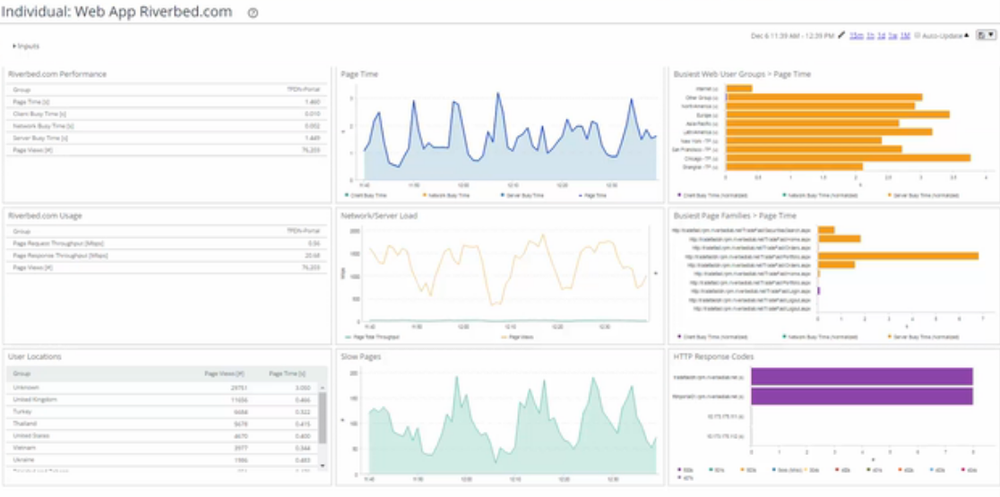The height and width of the screenshot is (497, 1000).
Task: Click Server Busy Time [s] row in Performance table
Action: tap(167, 138)
